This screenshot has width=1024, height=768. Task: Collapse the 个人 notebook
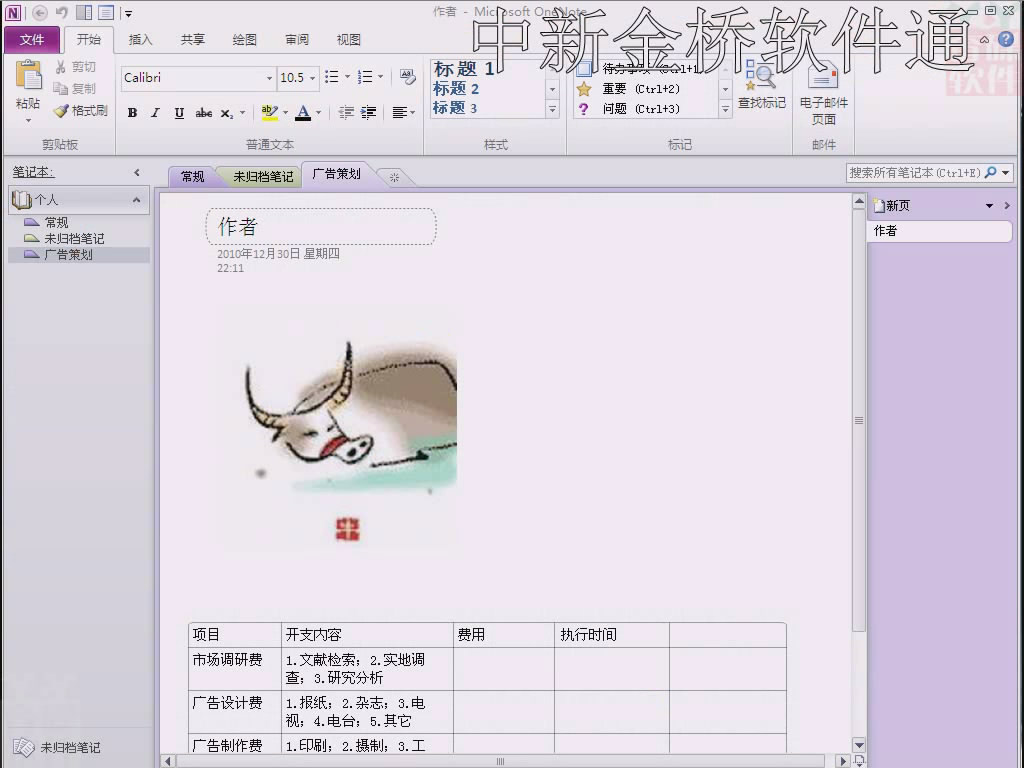pyautogui.click(x=136, y=200)
